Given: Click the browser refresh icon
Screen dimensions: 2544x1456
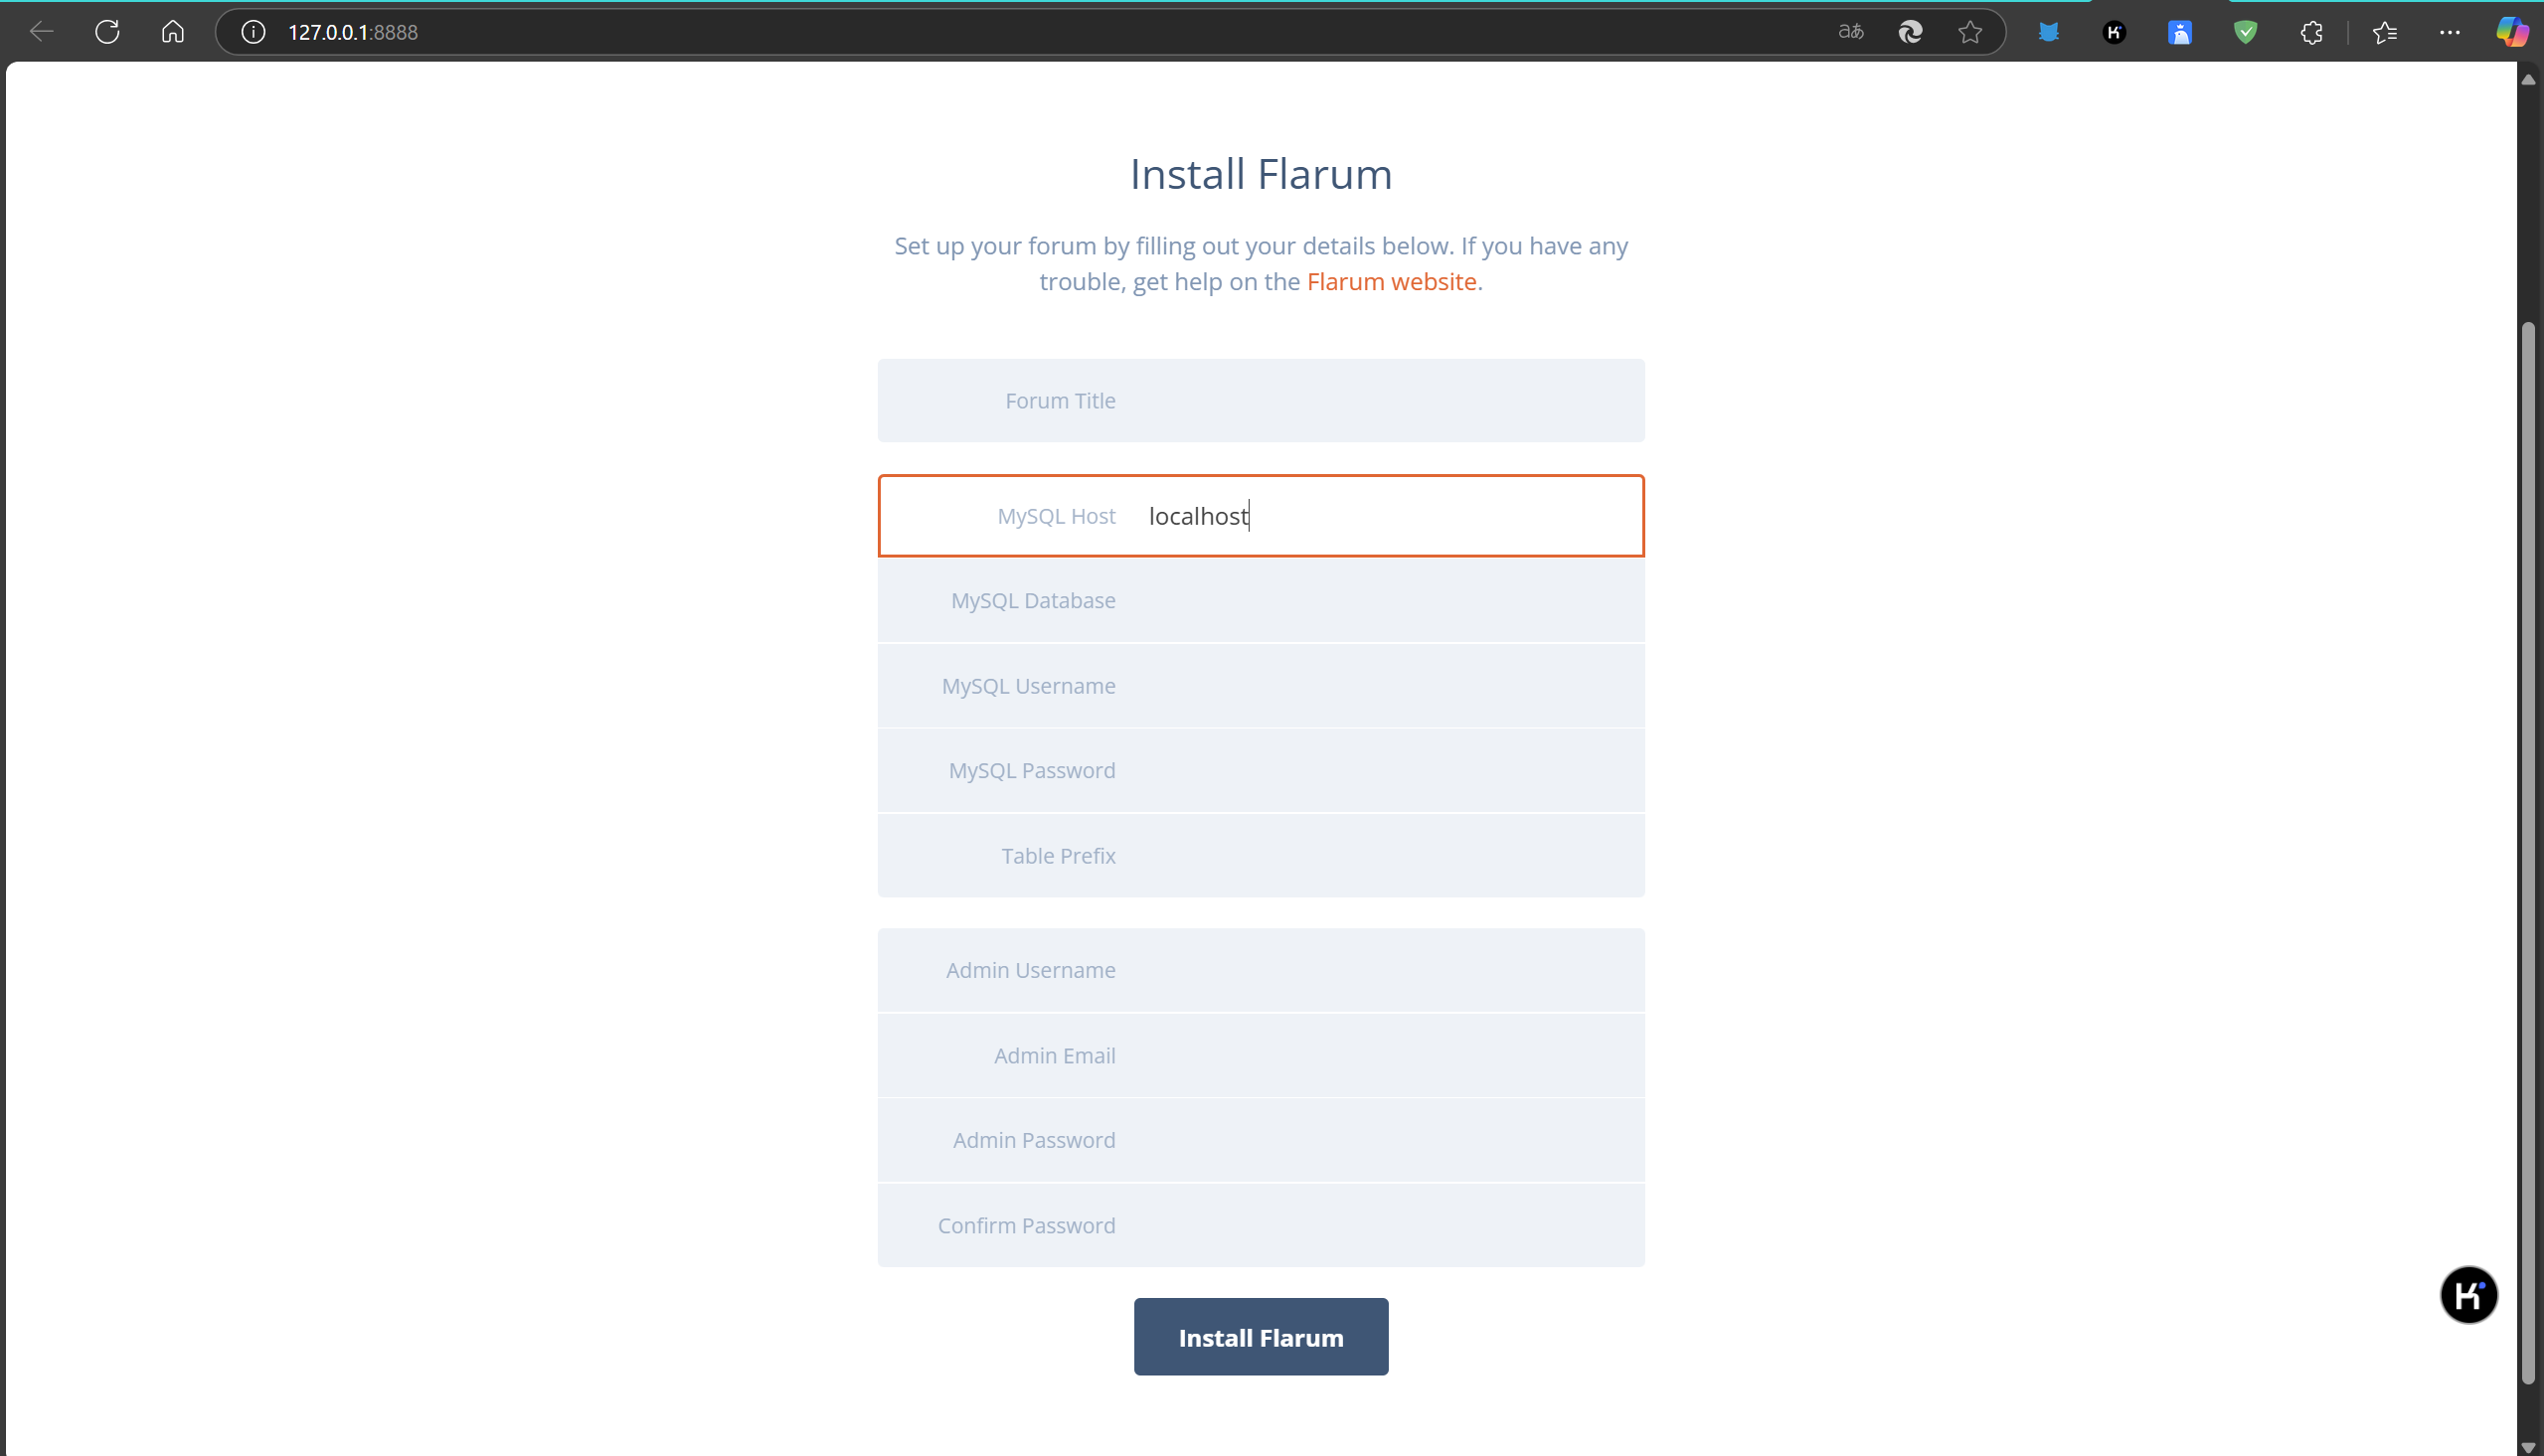Looking at the screenshot, I should coord(107,32).
